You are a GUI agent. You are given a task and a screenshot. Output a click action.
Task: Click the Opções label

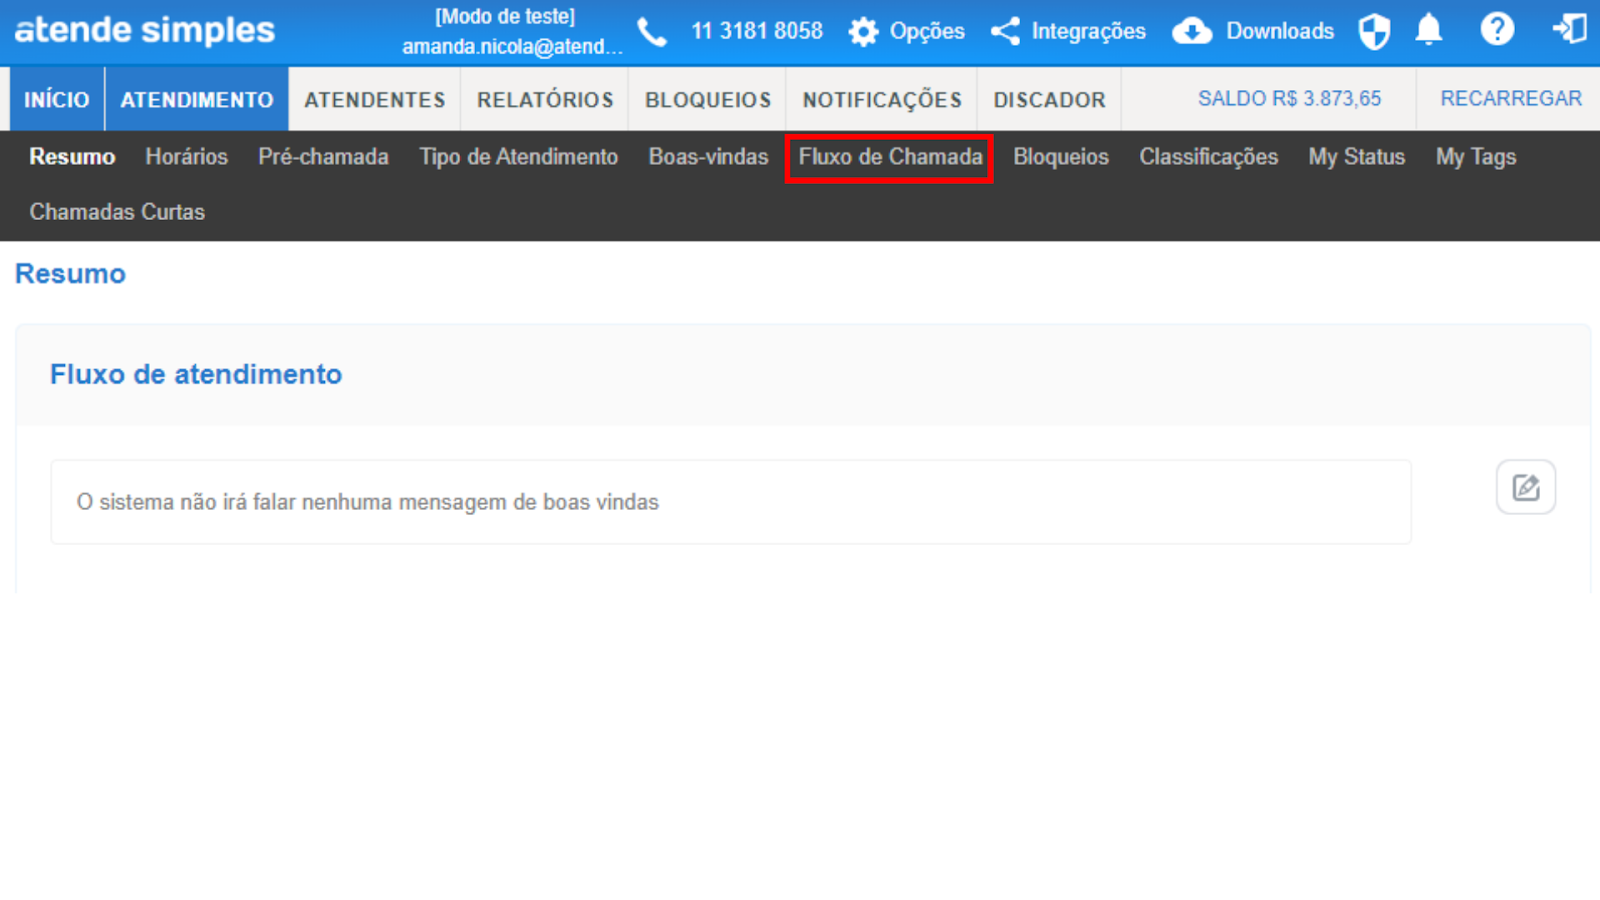click(927, 32)
